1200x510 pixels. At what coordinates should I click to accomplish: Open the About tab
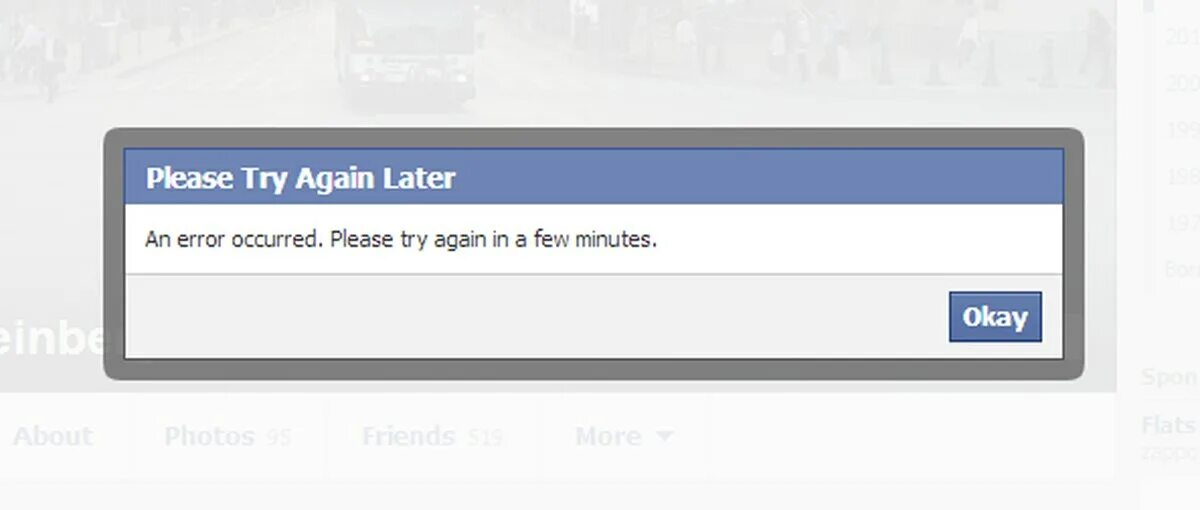coord(53,436)
